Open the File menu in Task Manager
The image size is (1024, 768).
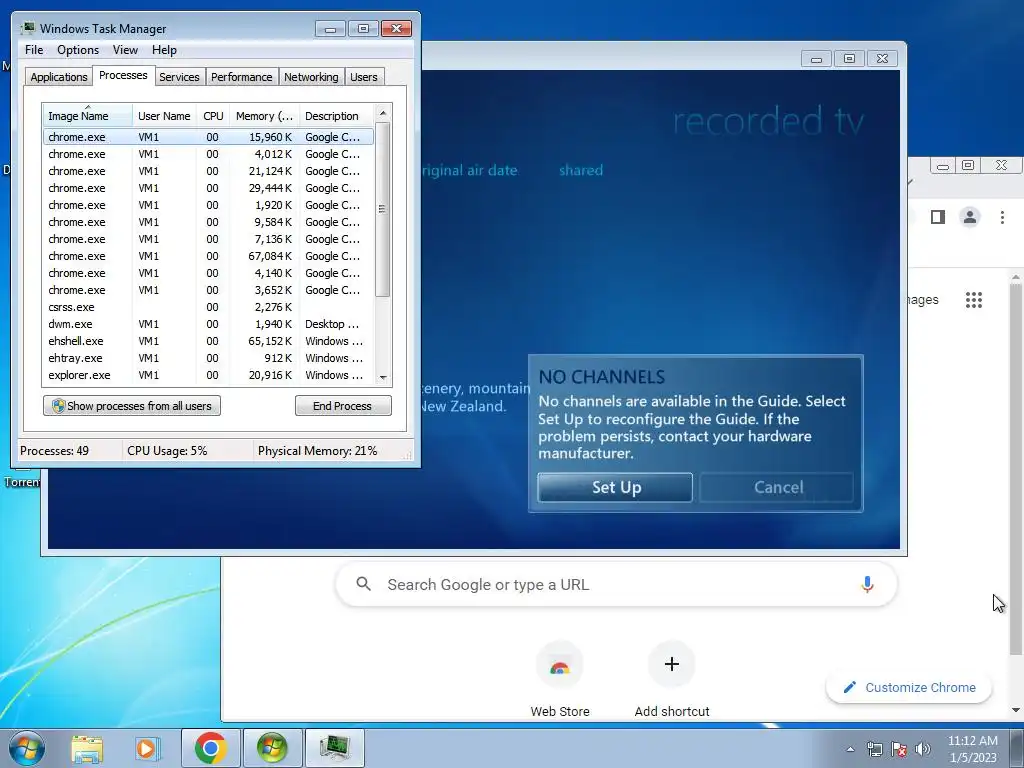point(34,50)
